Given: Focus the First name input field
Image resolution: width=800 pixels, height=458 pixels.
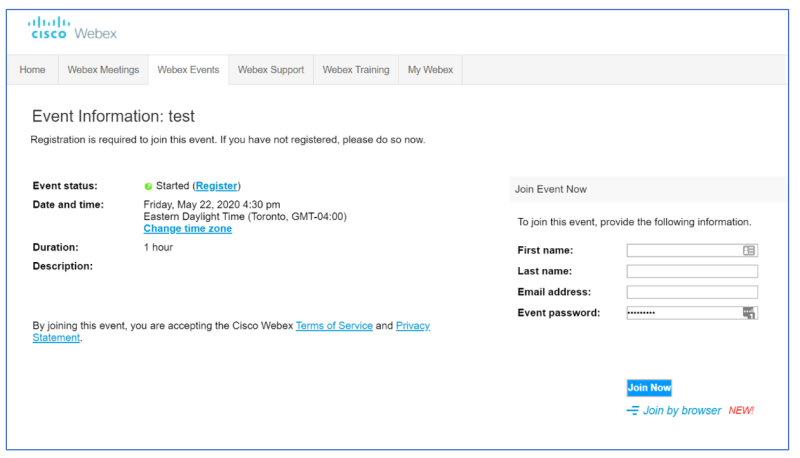Looking at the screenshot, I should [692, 250].
